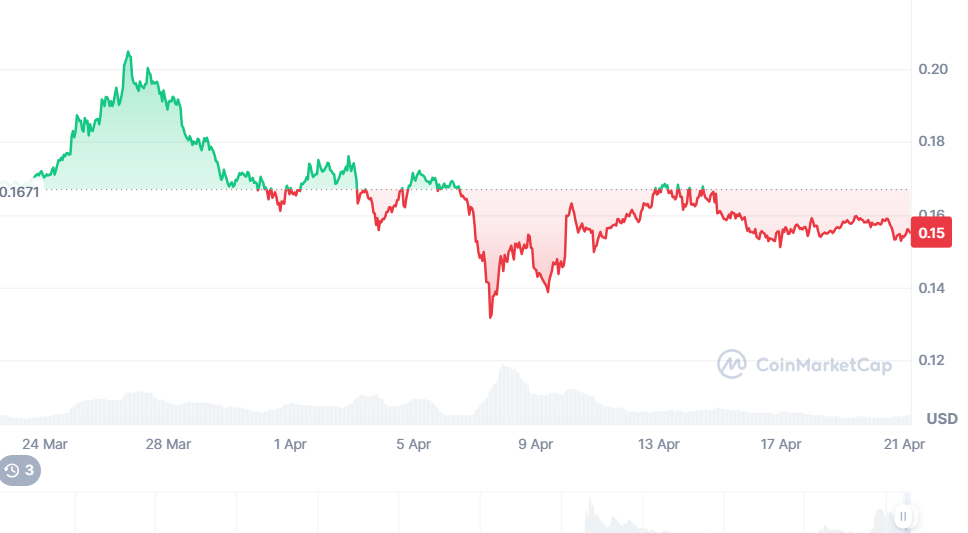Click the highest green peak of the price line
The height and width of the screenshot is (533, 968).
tap(128, 52)
